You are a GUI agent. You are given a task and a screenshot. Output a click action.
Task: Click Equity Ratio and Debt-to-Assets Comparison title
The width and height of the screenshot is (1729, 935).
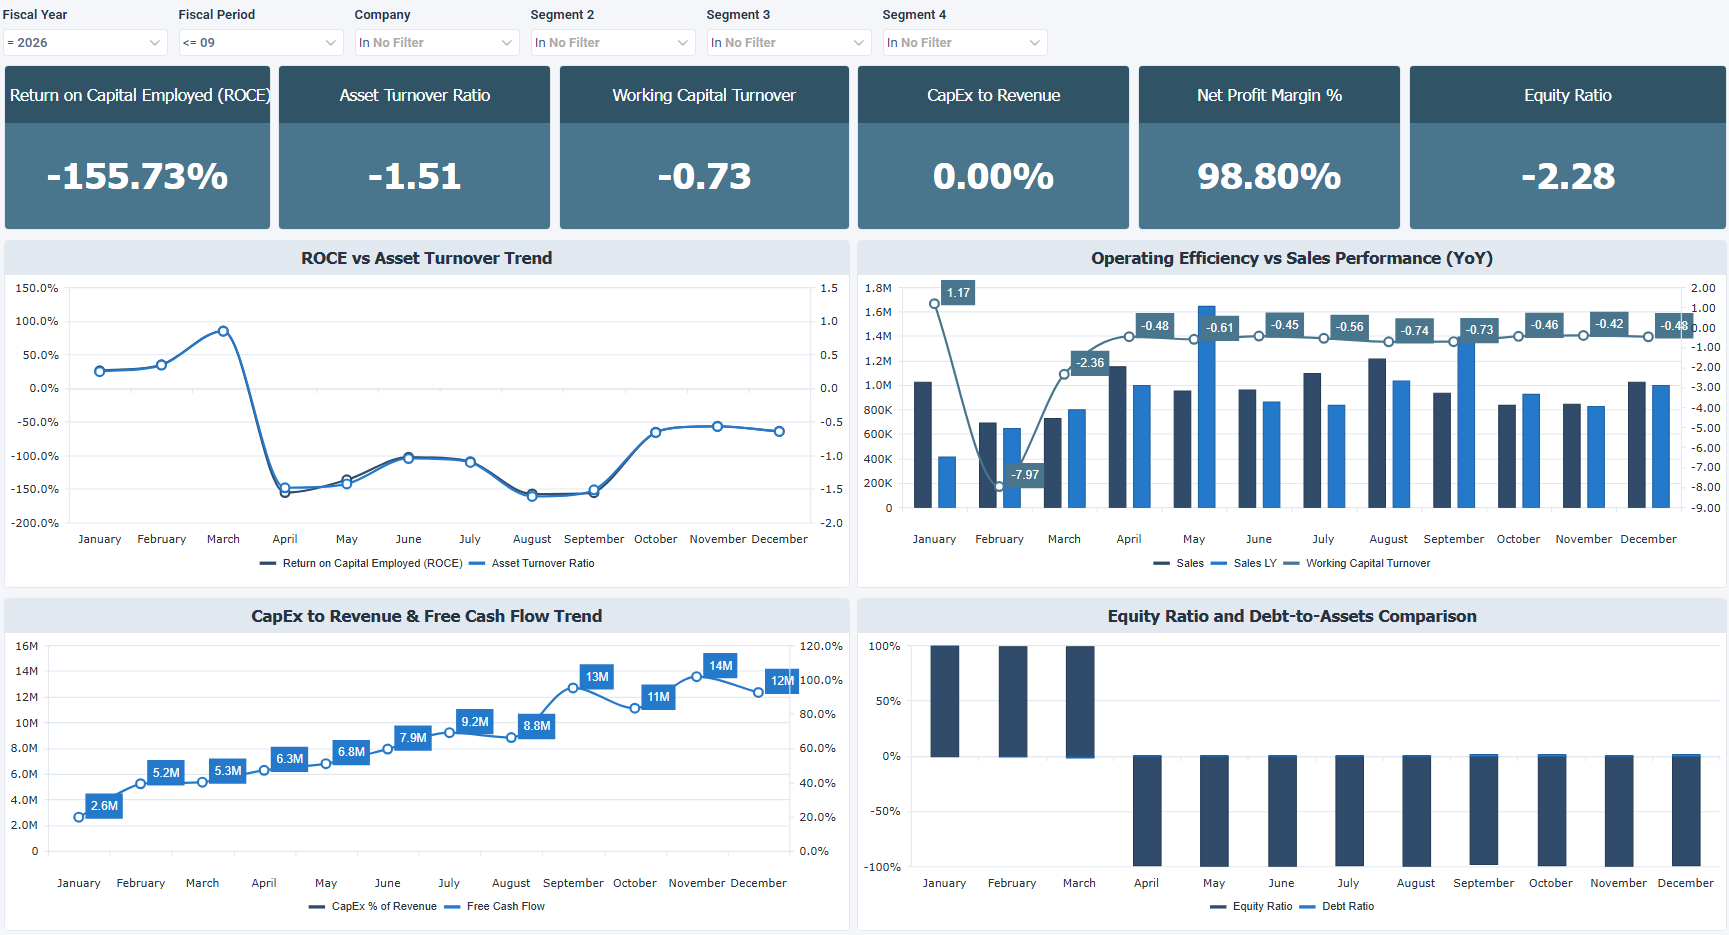point(1292,616)
